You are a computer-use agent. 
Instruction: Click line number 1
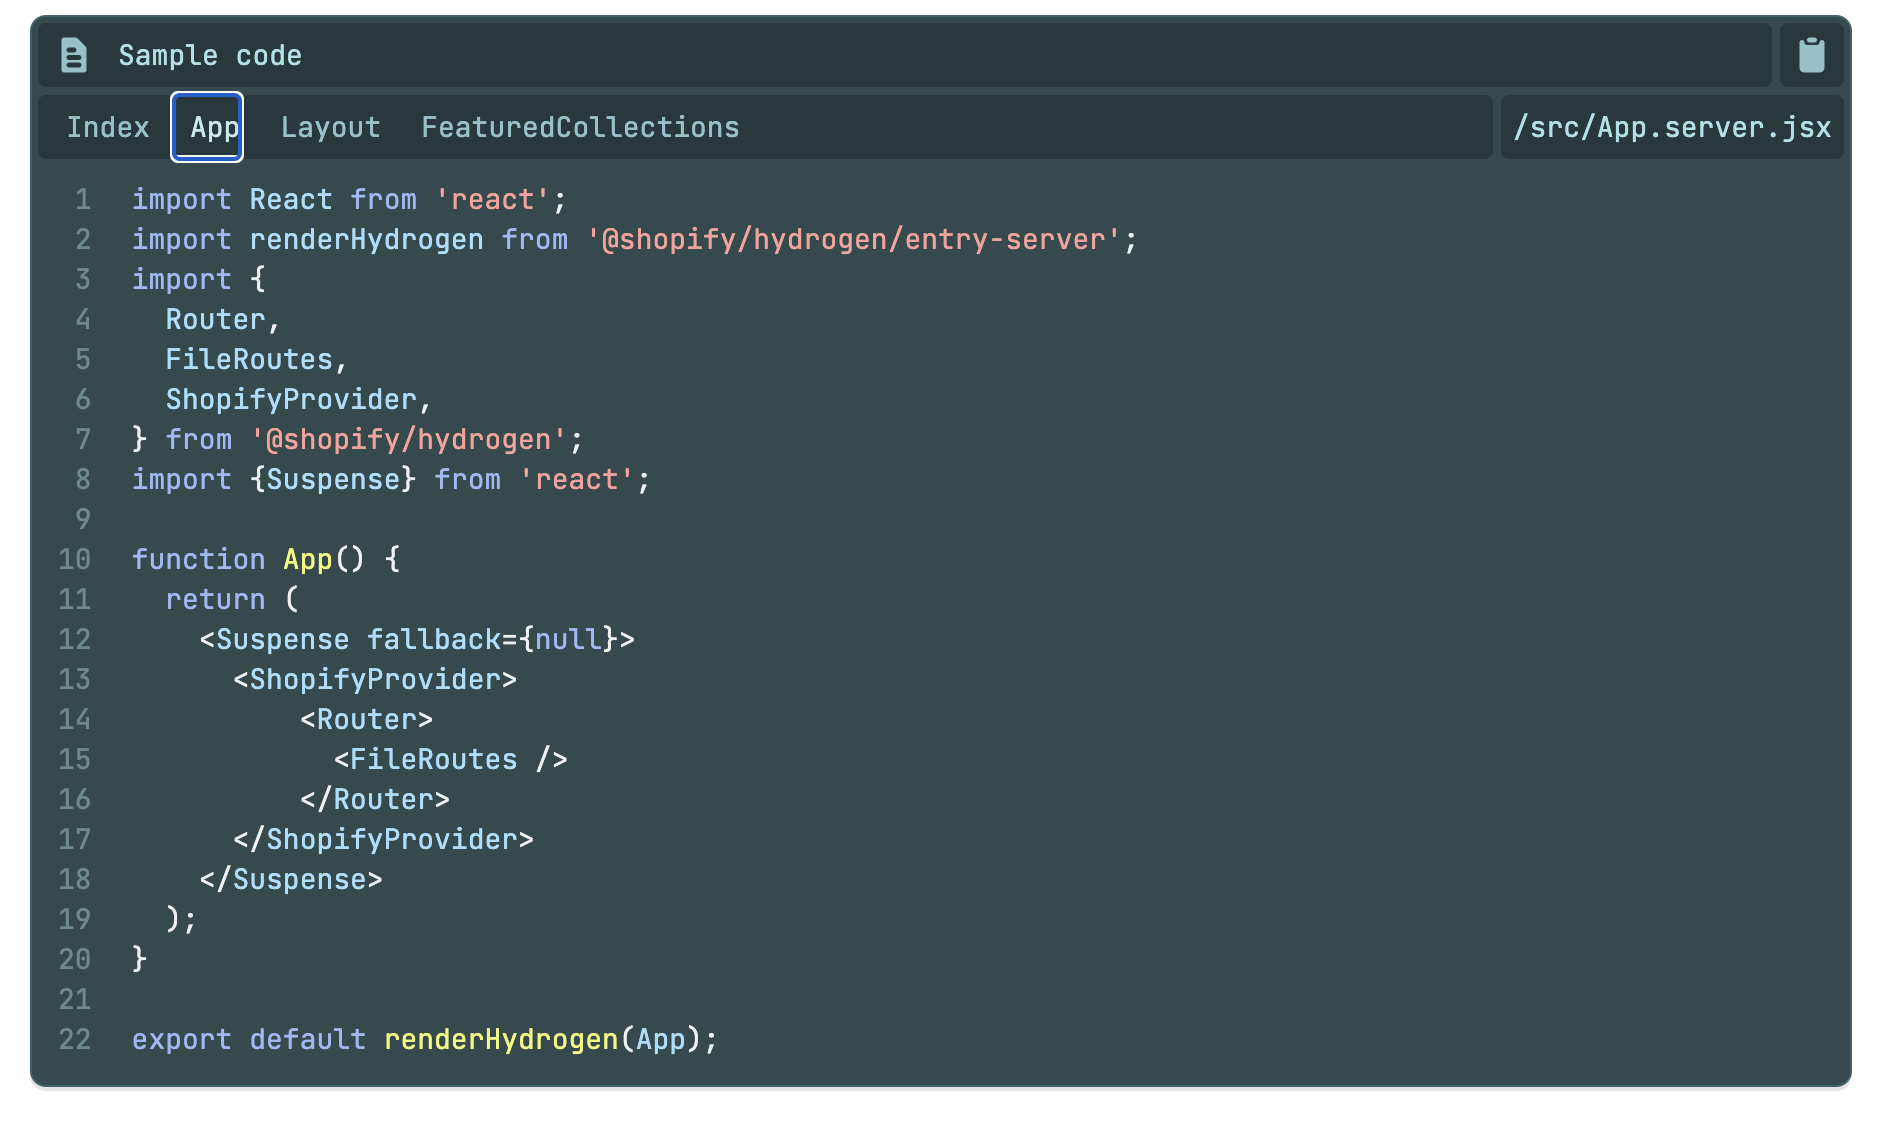[83, 199]
